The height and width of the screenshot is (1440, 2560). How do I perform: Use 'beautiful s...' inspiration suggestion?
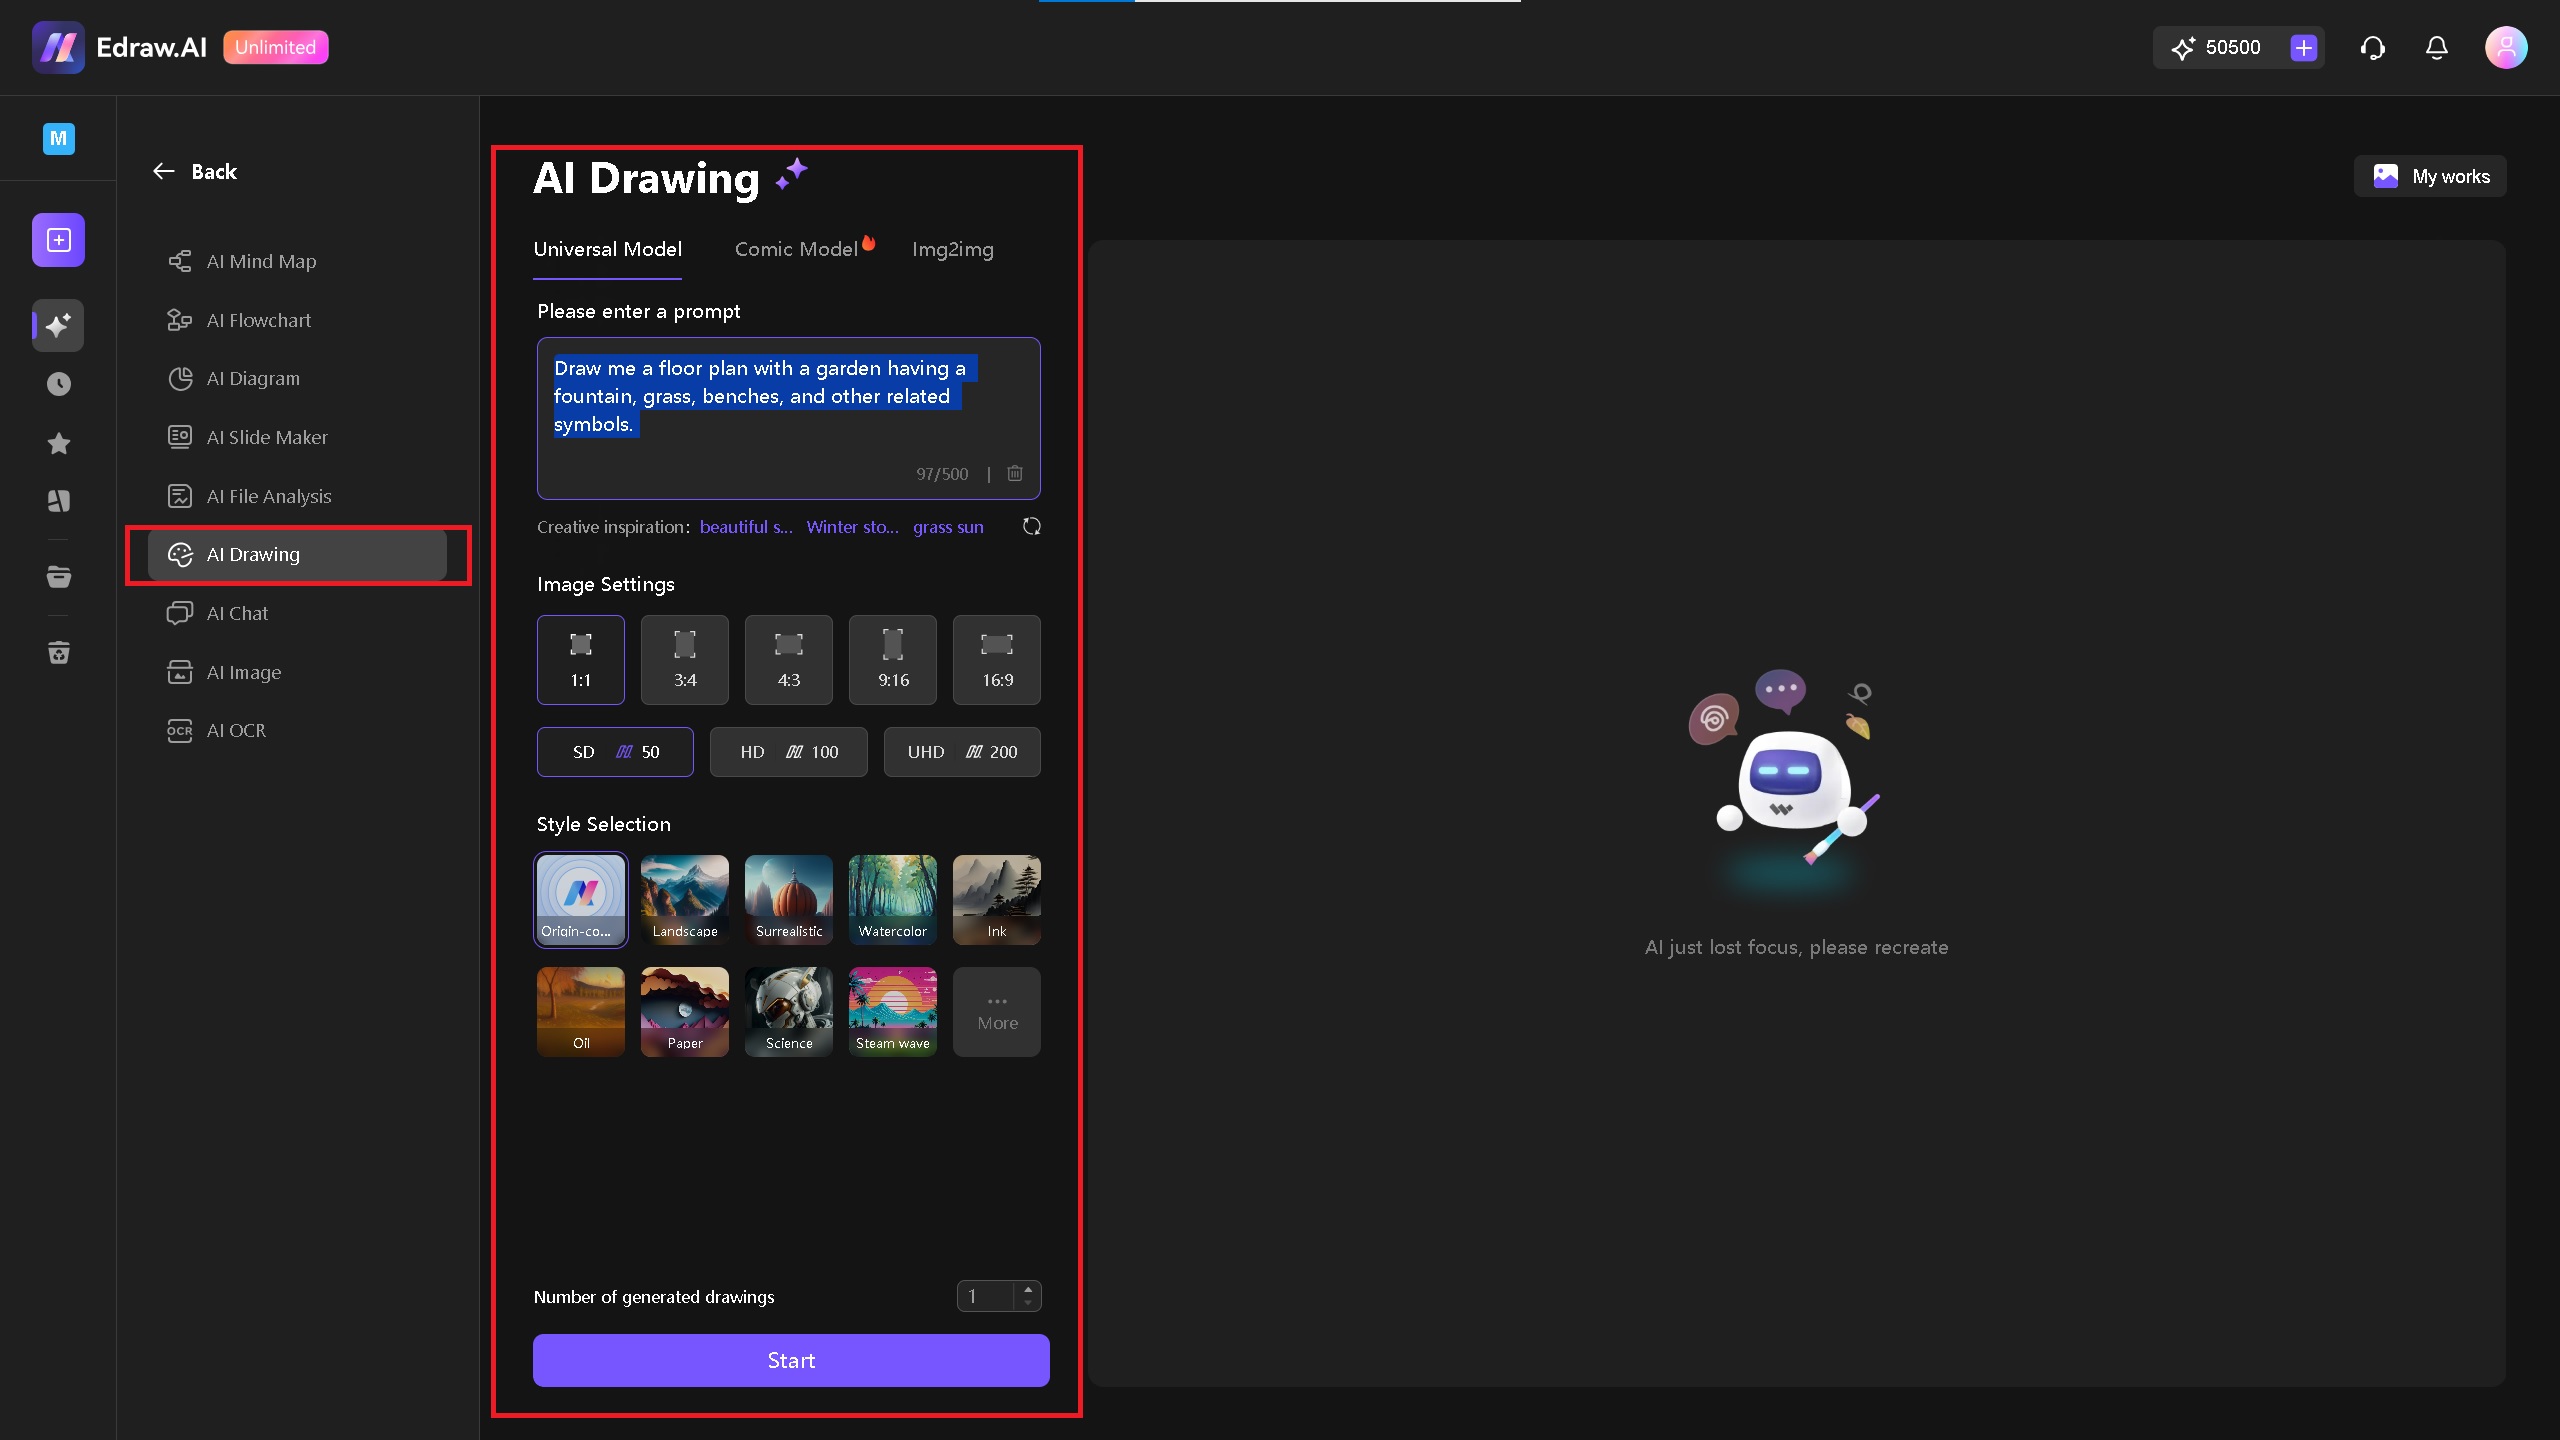pyautogui.click(x=746, y=527)
